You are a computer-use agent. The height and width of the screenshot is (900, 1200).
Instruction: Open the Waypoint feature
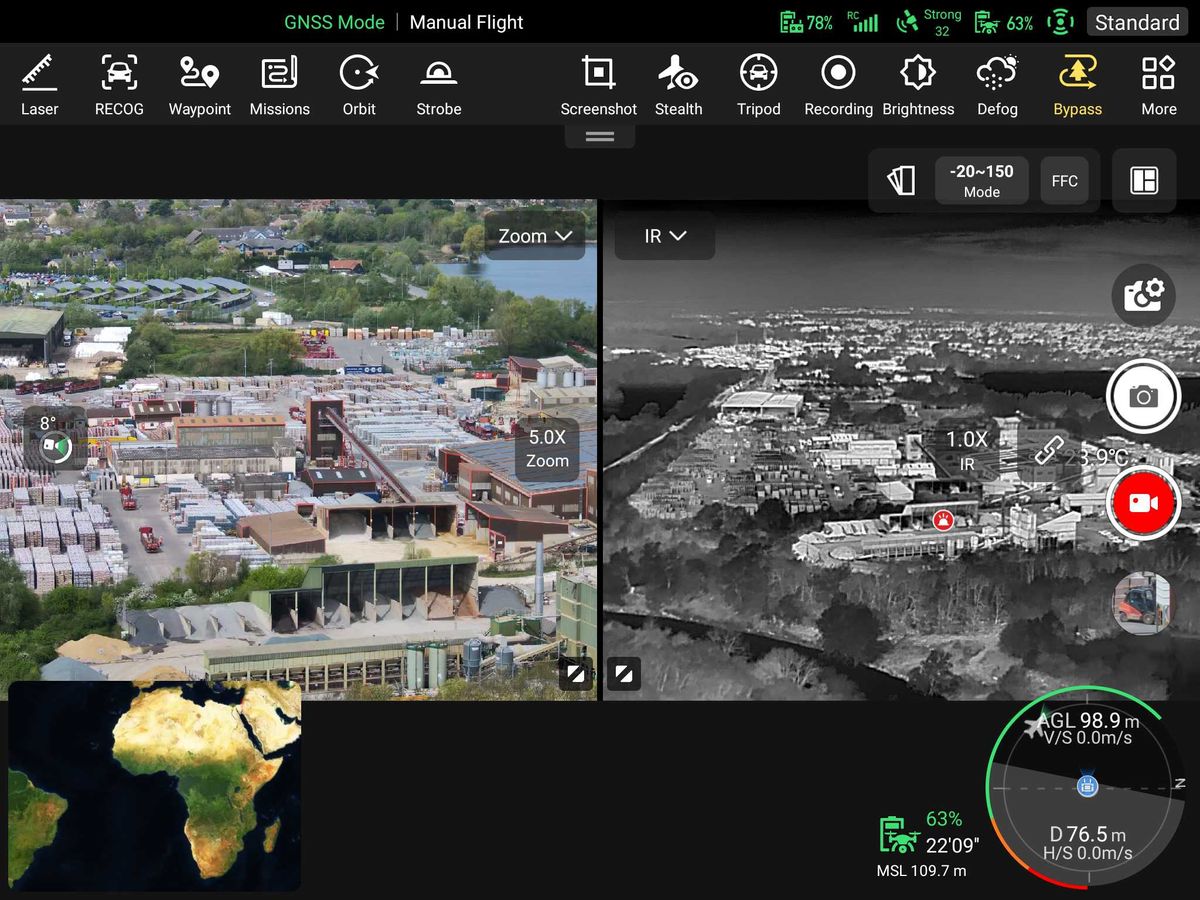pos(199,84)
